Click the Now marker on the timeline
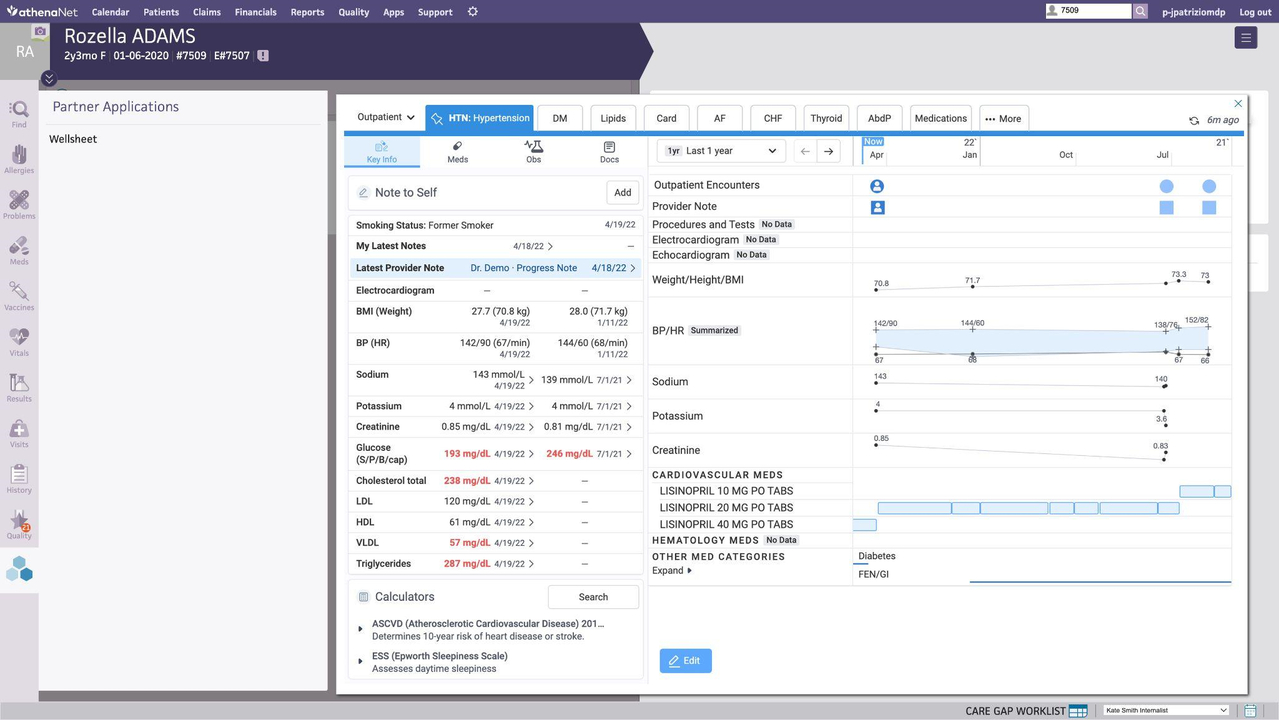 873,142
